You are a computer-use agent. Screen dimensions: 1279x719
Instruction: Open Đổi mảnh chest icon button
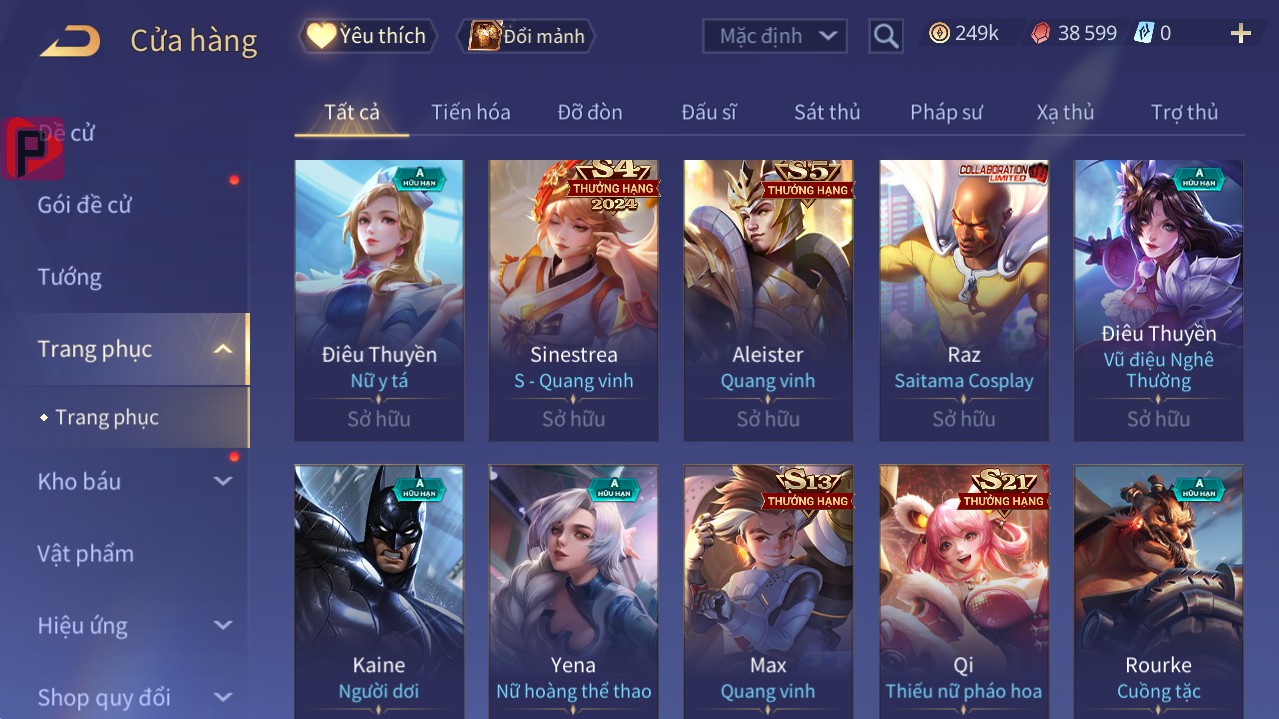[527, 36]
